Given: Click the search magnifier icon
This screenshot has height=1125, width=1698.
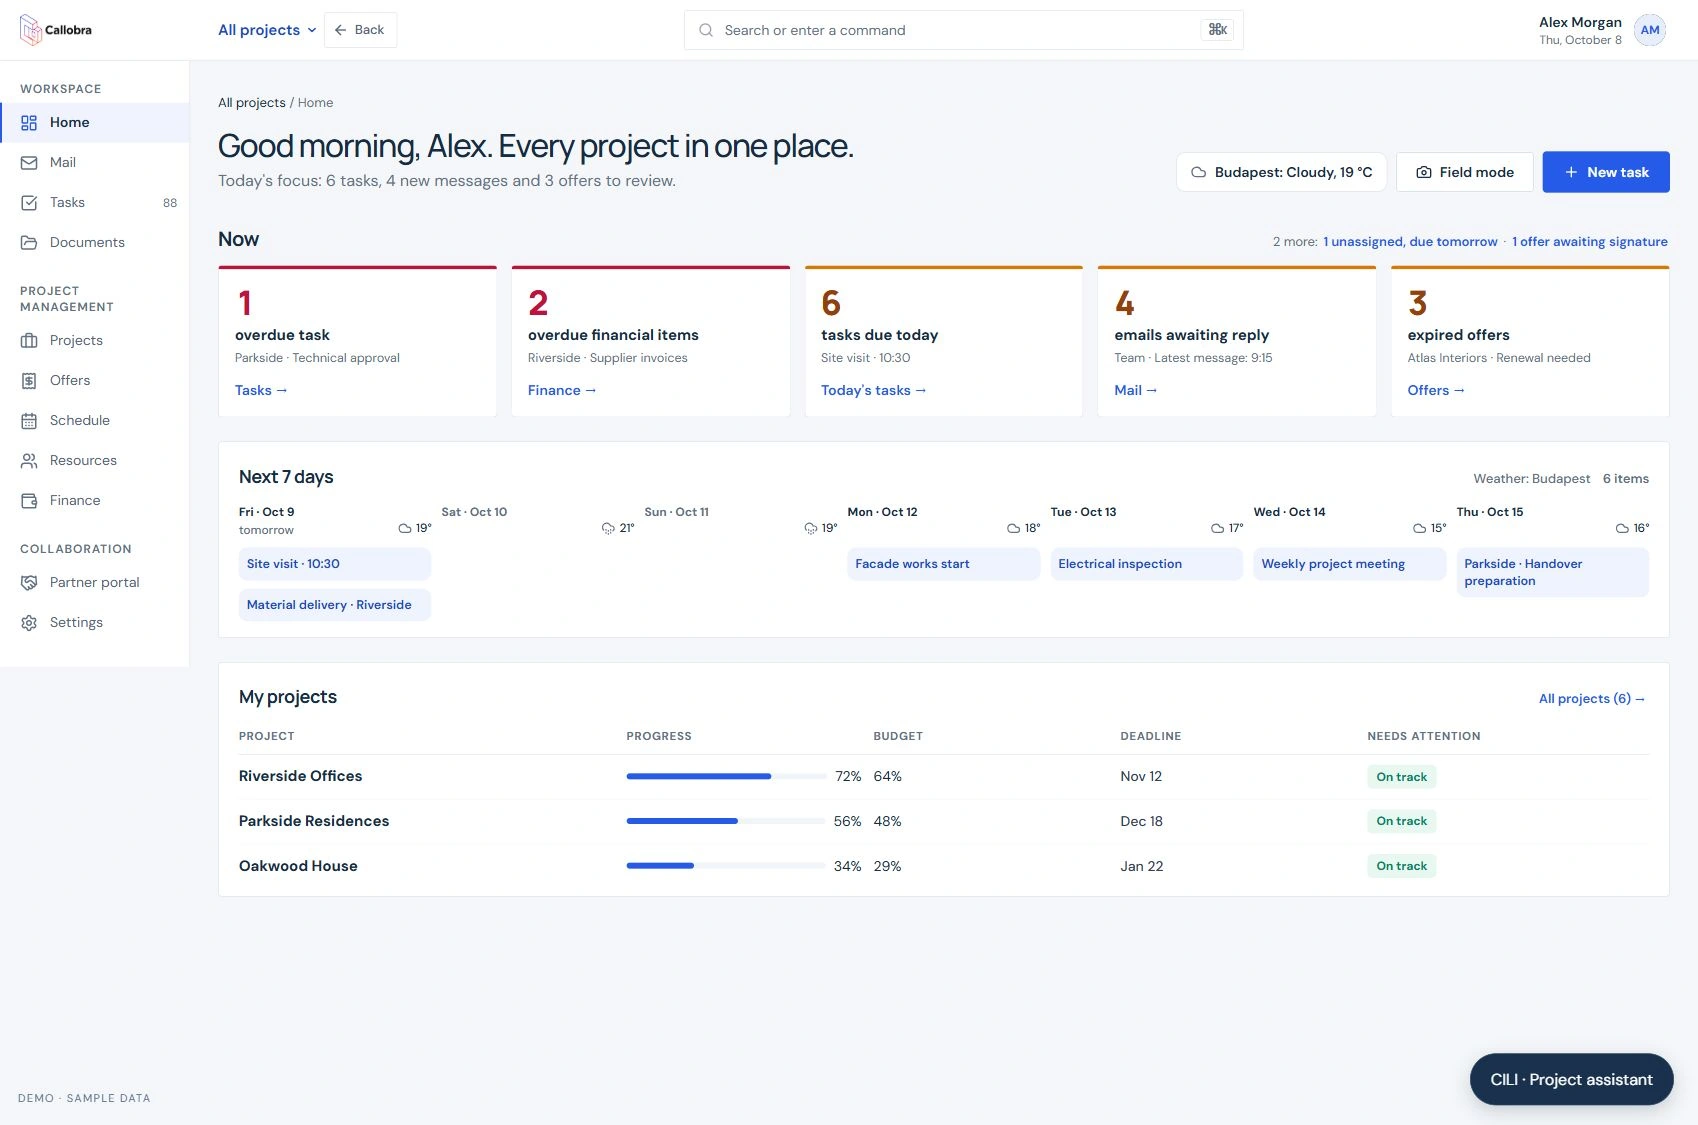Looking at the screenshot, I should click(x=706, y=30).
